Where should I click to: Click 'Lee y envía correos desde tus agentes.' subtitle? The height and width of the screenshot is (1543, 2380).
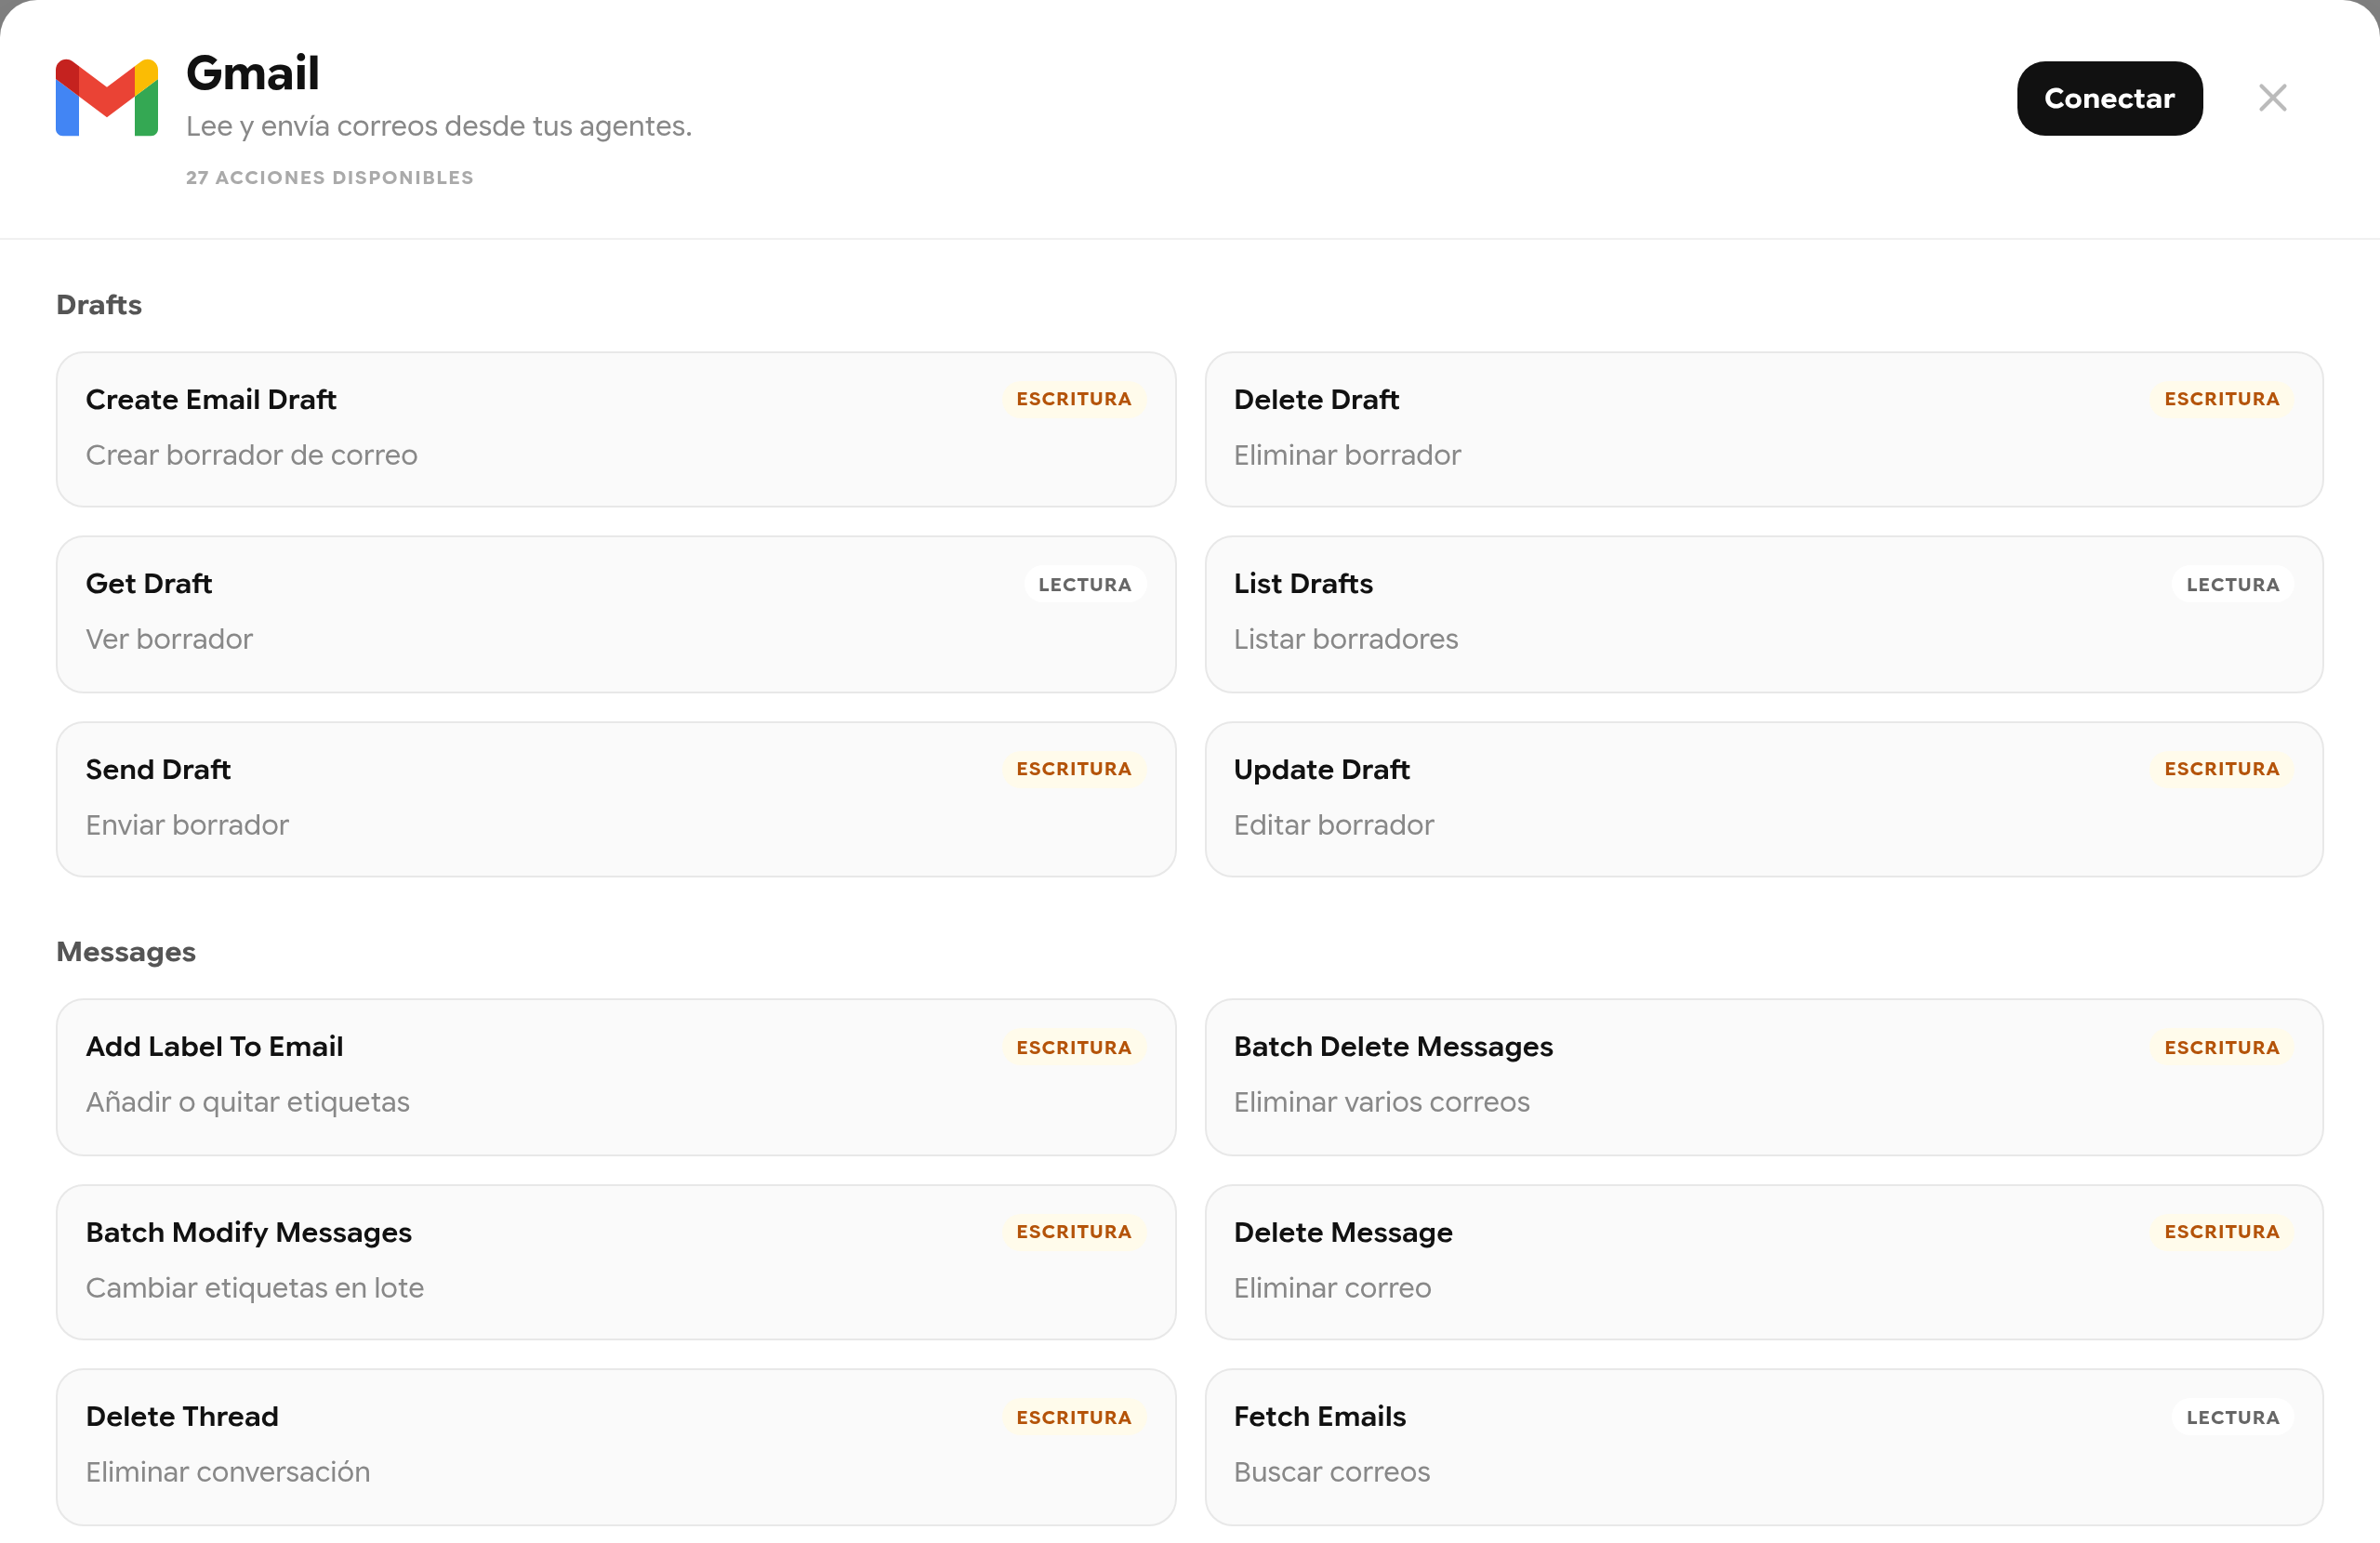[439, 126]
